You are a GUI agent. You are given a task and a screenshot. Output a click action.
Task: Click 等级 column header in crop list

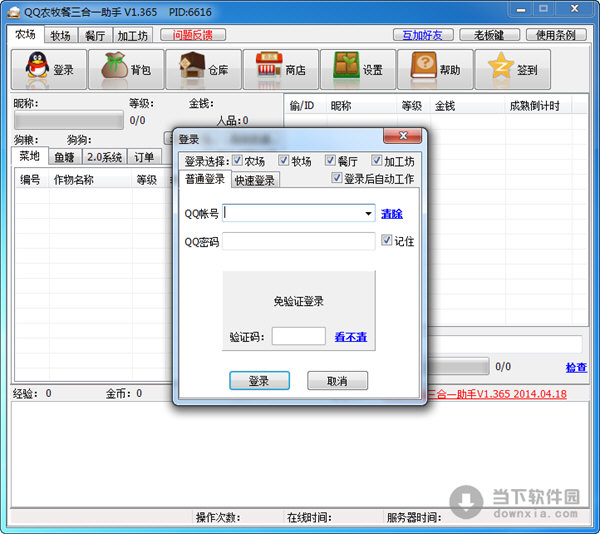click(x=147, y=179)
